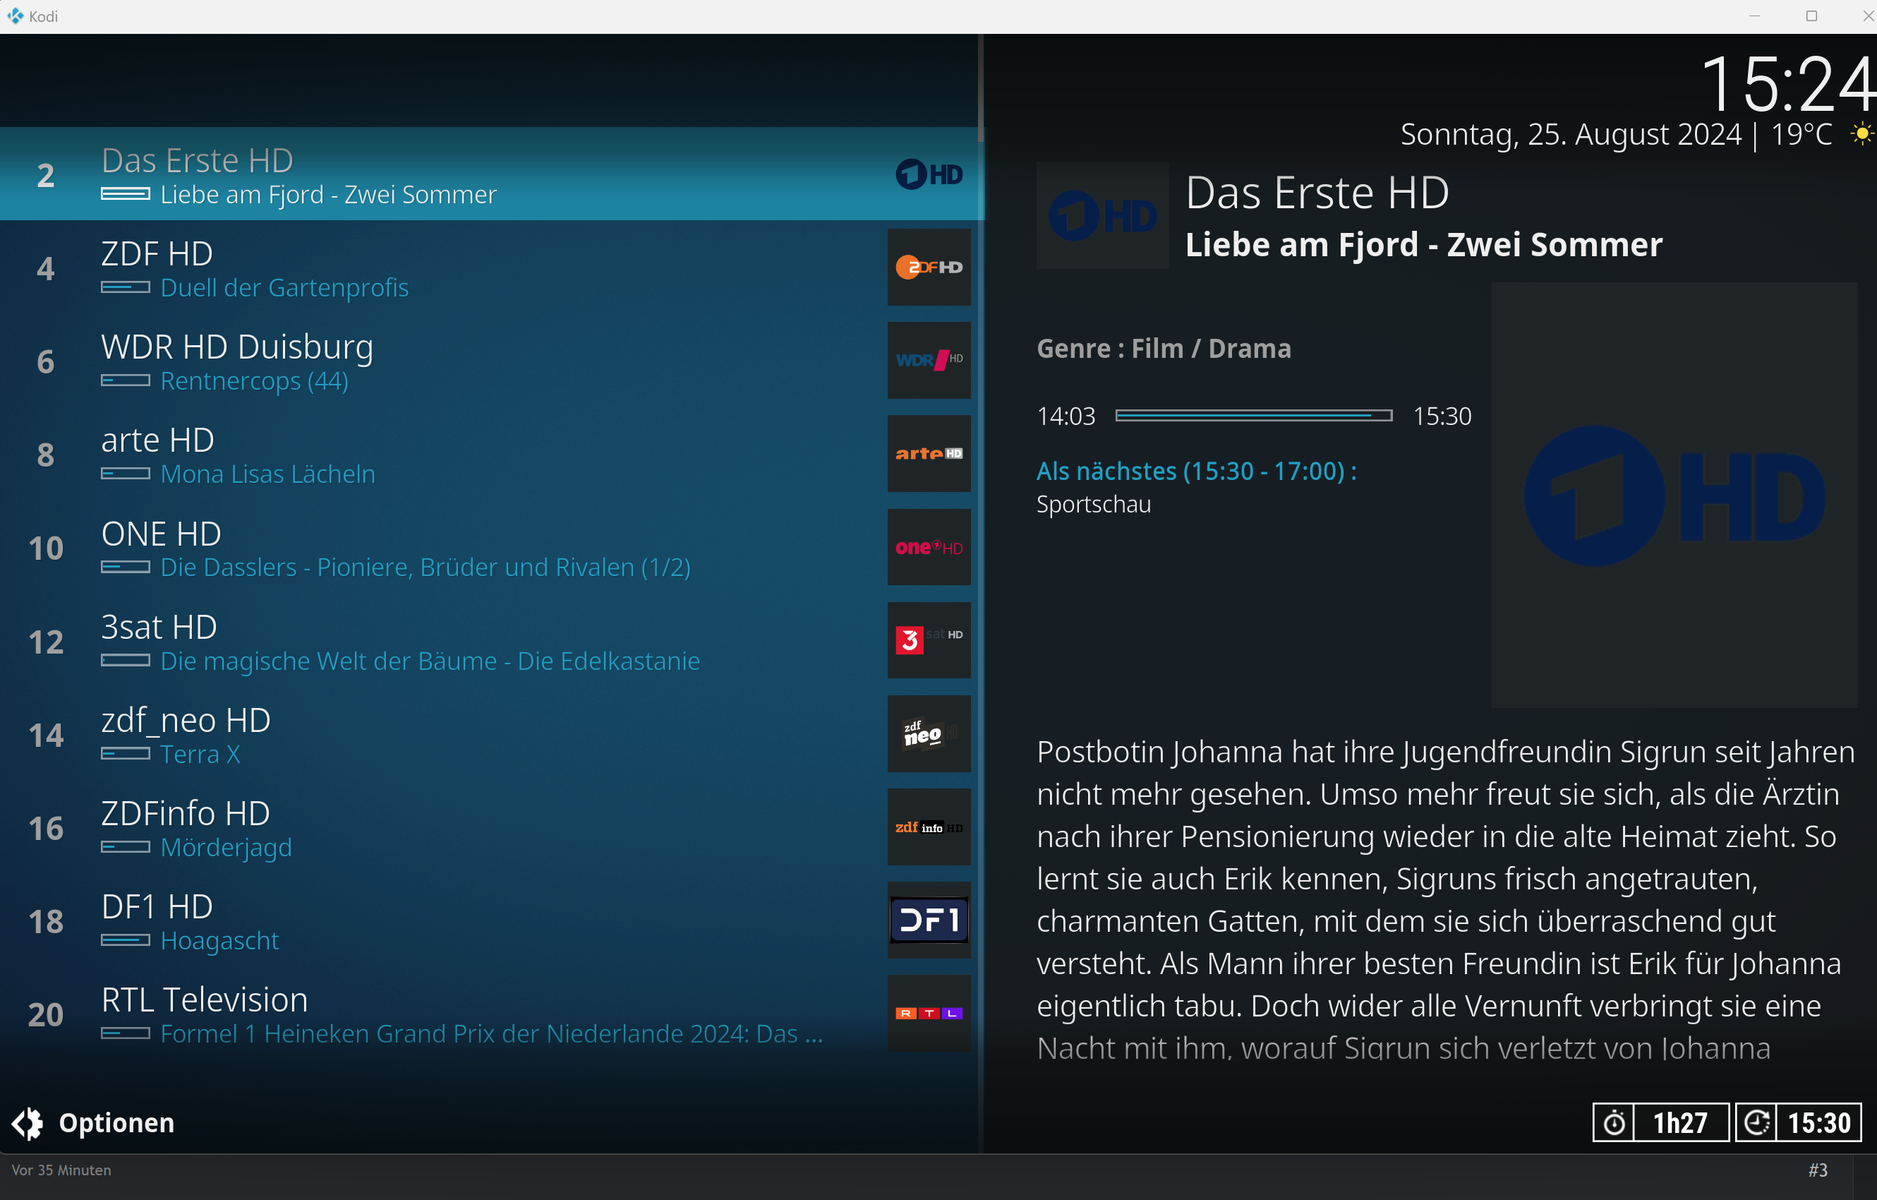The width and height of the screenshot is (1877, 1200).
Task: Click the date Sonntag, 25. August 2024
Action: (1571, 134)
